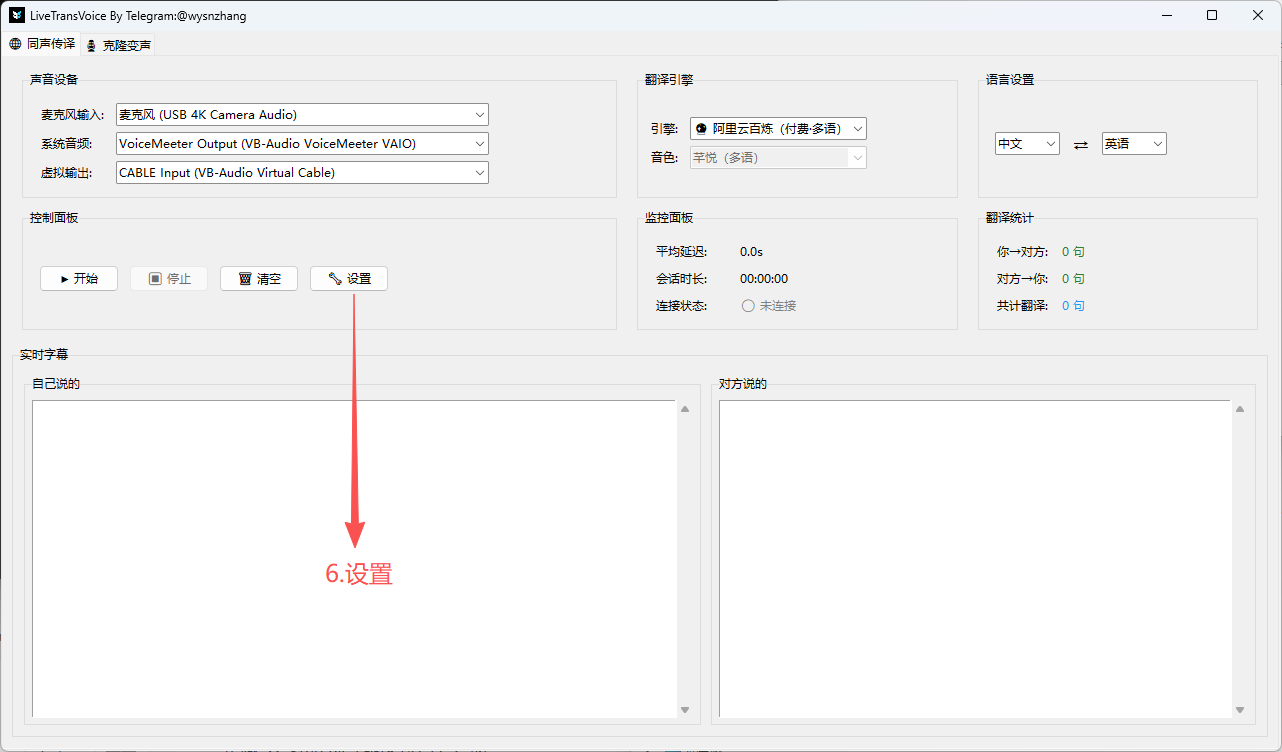Click the 停止 stop button
The image size is (1282, 752).
tap(169, 279)
